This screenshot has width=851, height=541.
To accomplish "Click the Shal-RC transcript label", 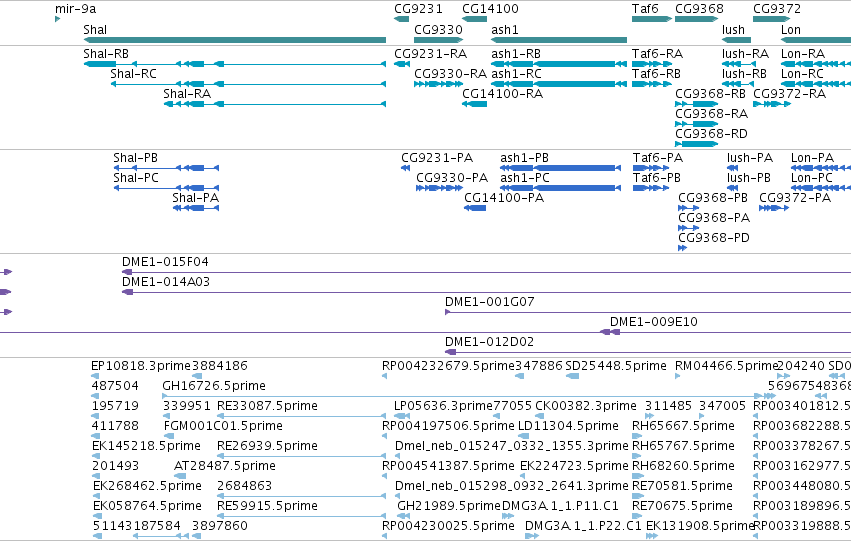I will (x=133, y=74).
